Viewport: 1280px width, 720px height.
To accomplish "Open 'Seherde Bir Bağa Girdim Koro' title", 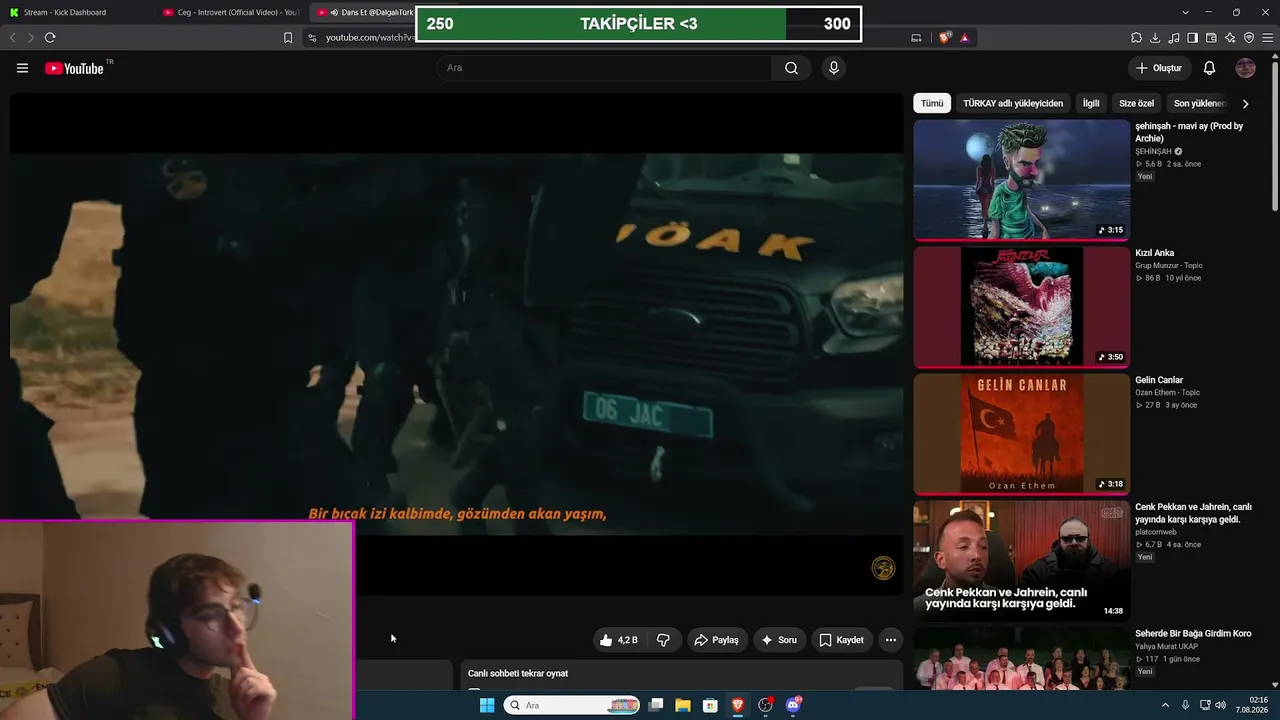I will click(1193, 634).
